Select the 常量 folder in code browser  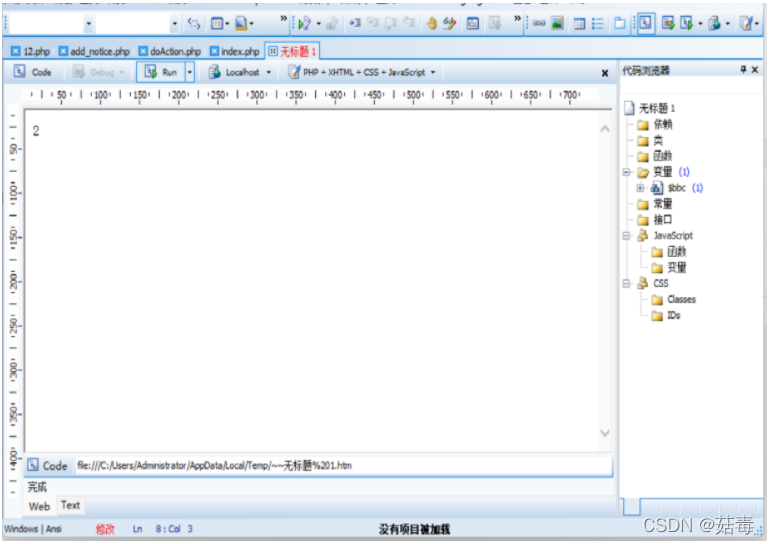[x=655, y=204]
